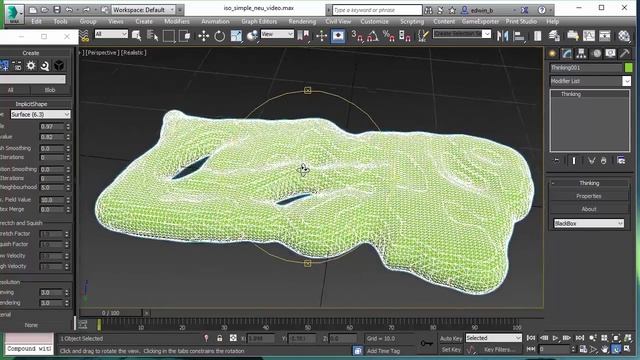This screenshot has height=360, width=640.
Task: Toggle the Window/Crossing selection mode
Action: click(x=185, y=36)
